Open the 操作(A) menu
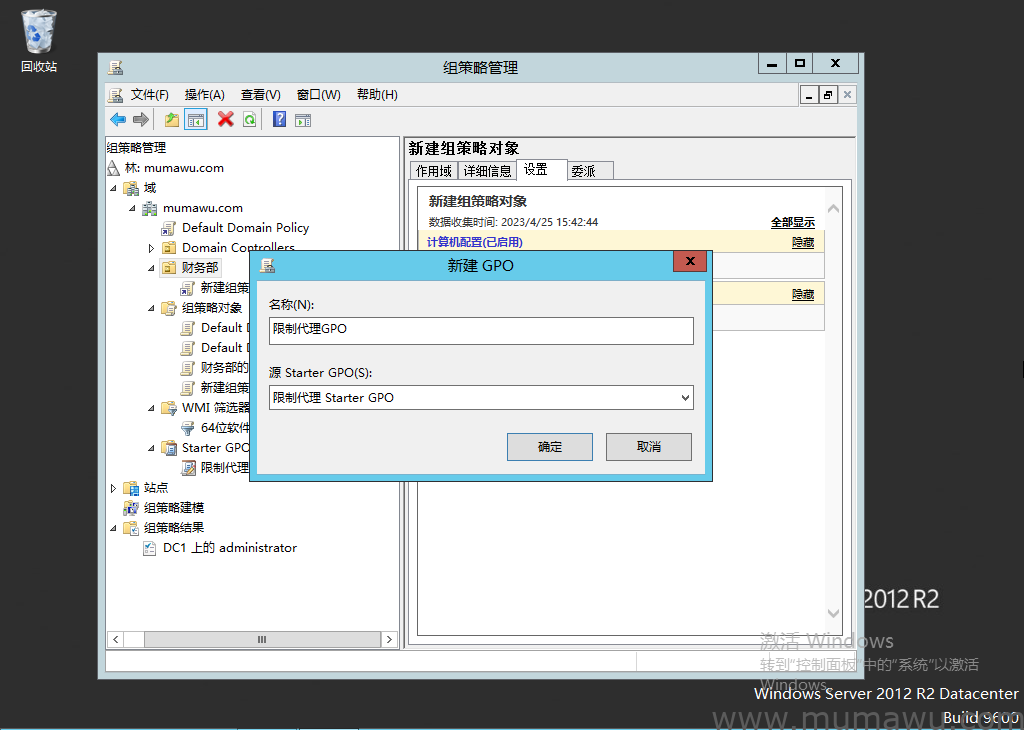 (204, 95)
